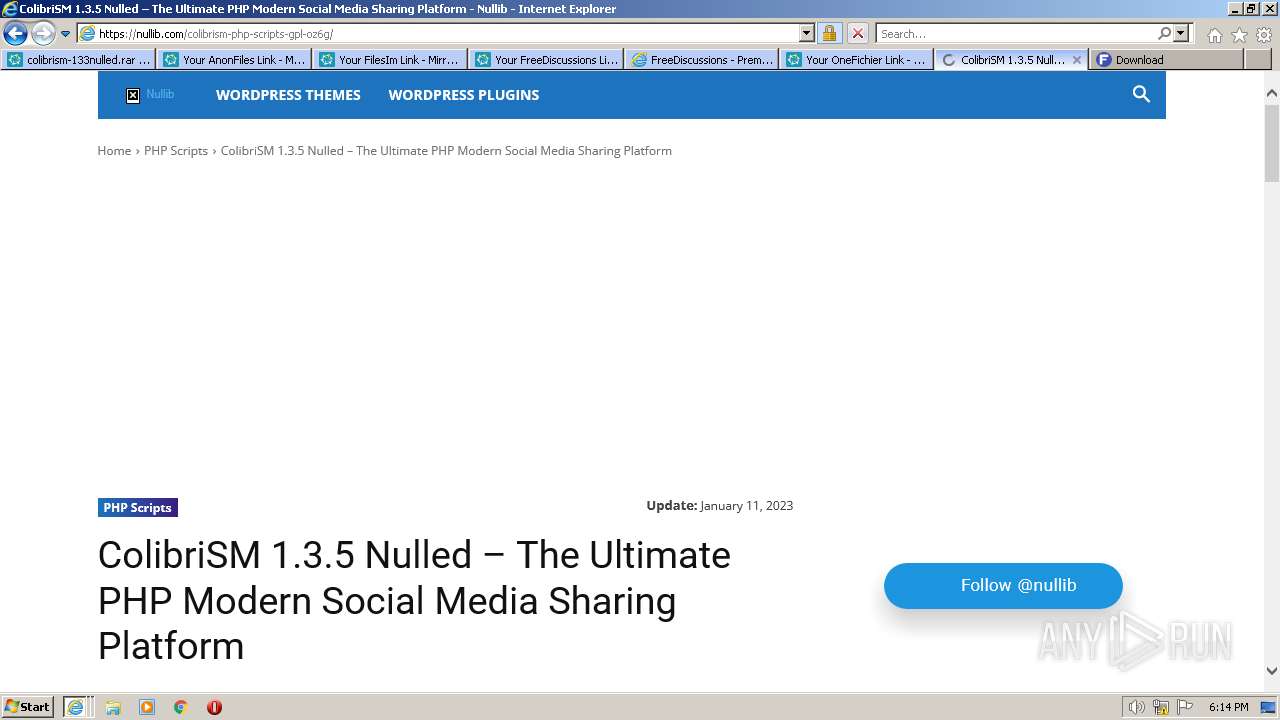Switch to Your FilesIm Link tab

390,59
